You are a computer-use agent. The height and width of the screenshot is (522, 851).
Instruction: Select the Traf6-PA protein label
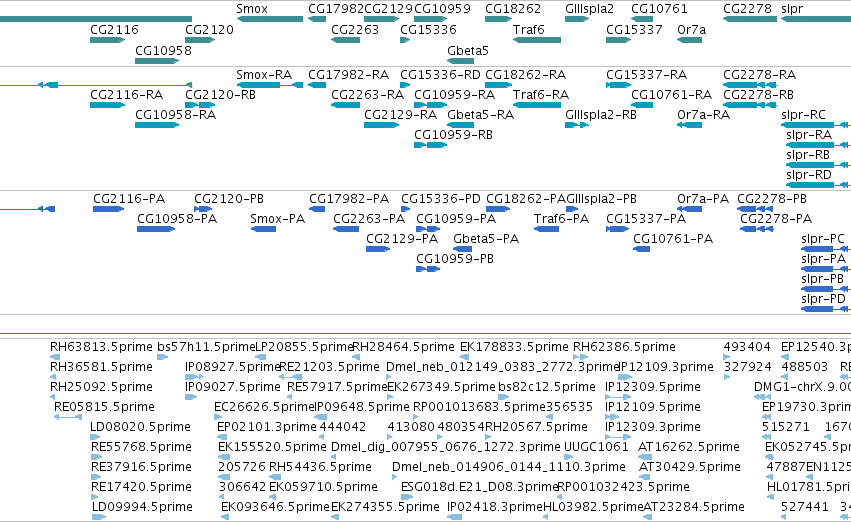point(561,219)
